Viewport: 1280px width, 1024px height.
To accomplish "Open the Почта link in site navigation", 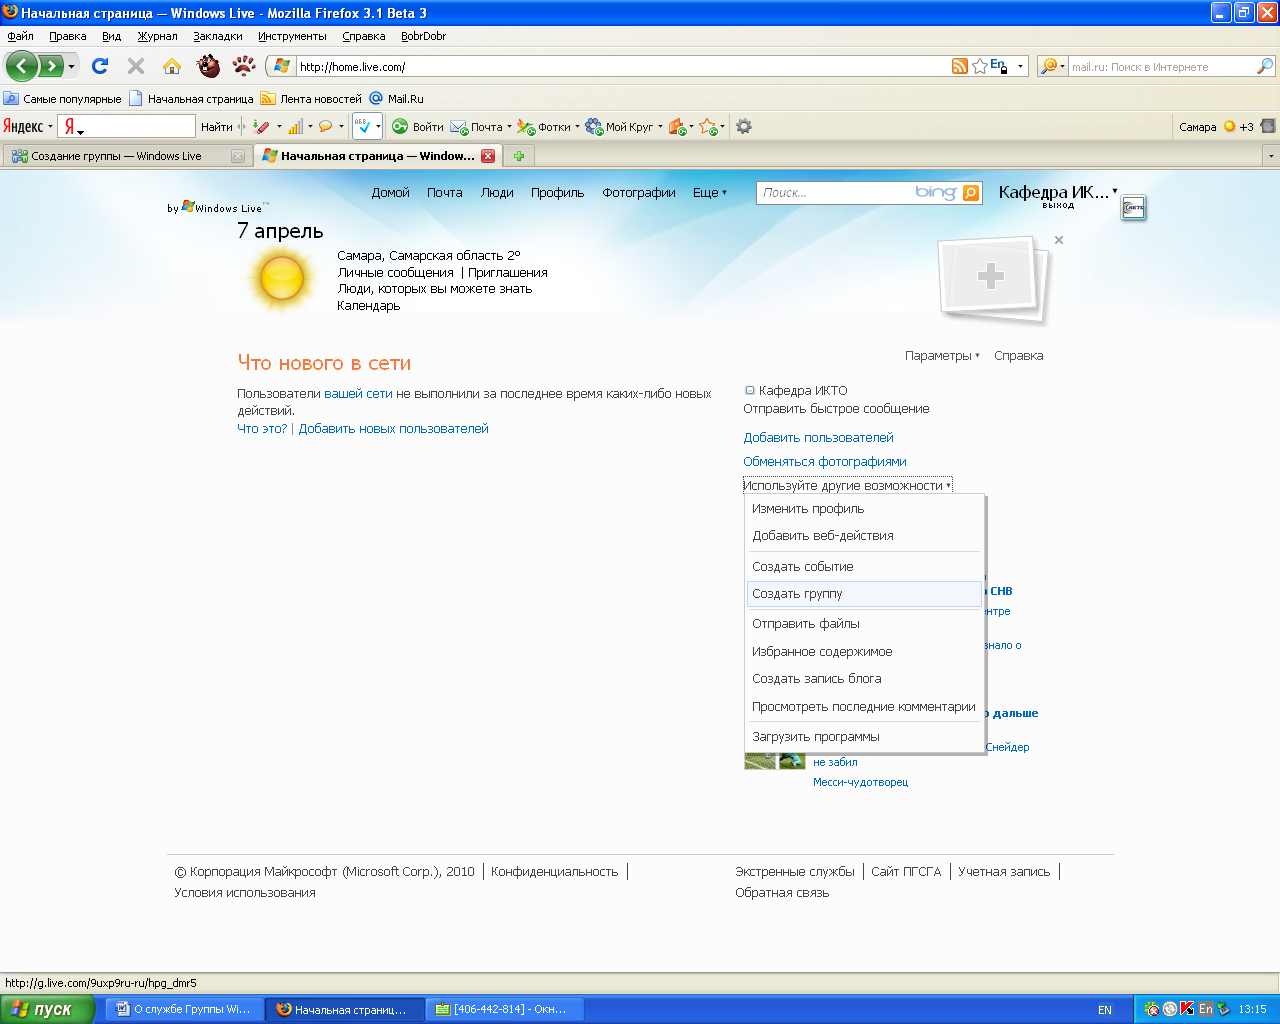I will pos(444,193).
